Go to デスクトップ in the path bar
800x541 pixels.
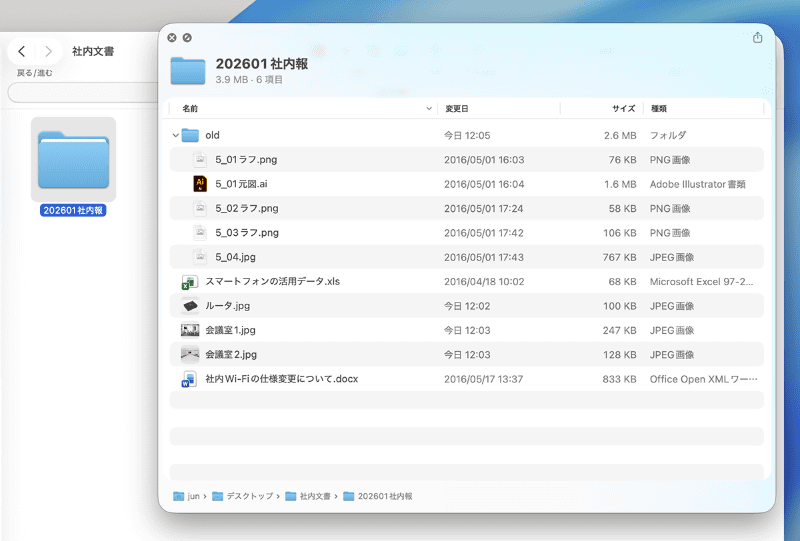[x=250, y=496]
